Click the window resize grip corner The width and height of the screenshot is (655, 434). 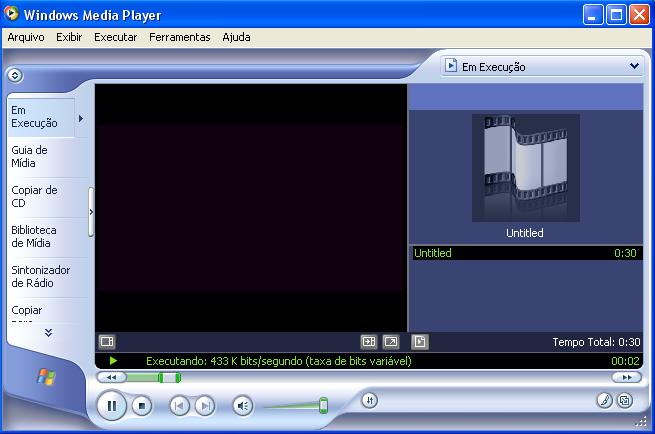tap(641, 422)
